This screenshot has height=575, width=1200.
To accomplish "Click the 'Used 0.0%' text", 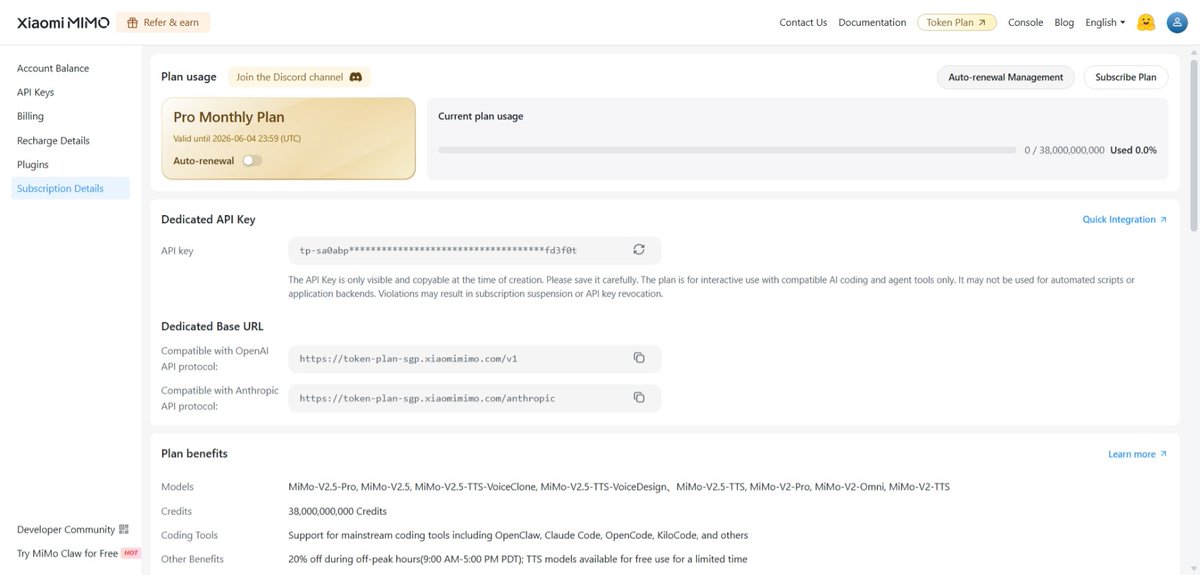I will (1133, 150).
